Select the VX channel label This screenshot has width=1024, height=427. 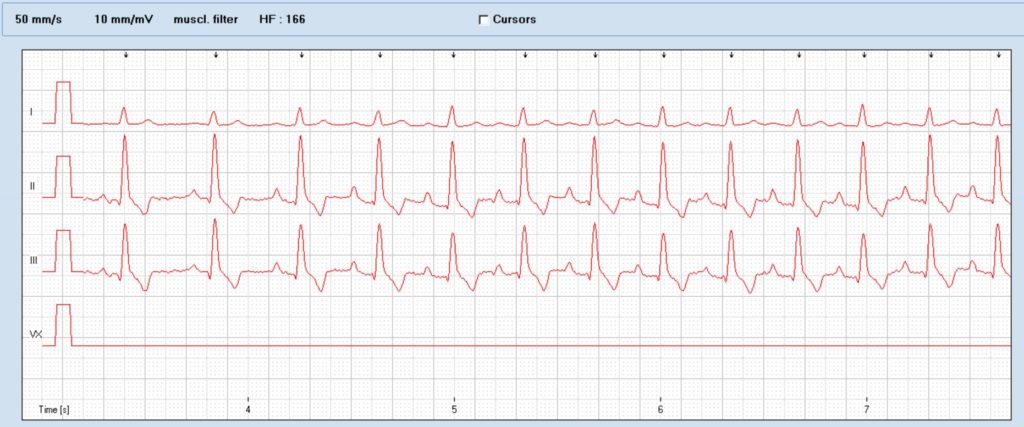click(x=36, y=334)
